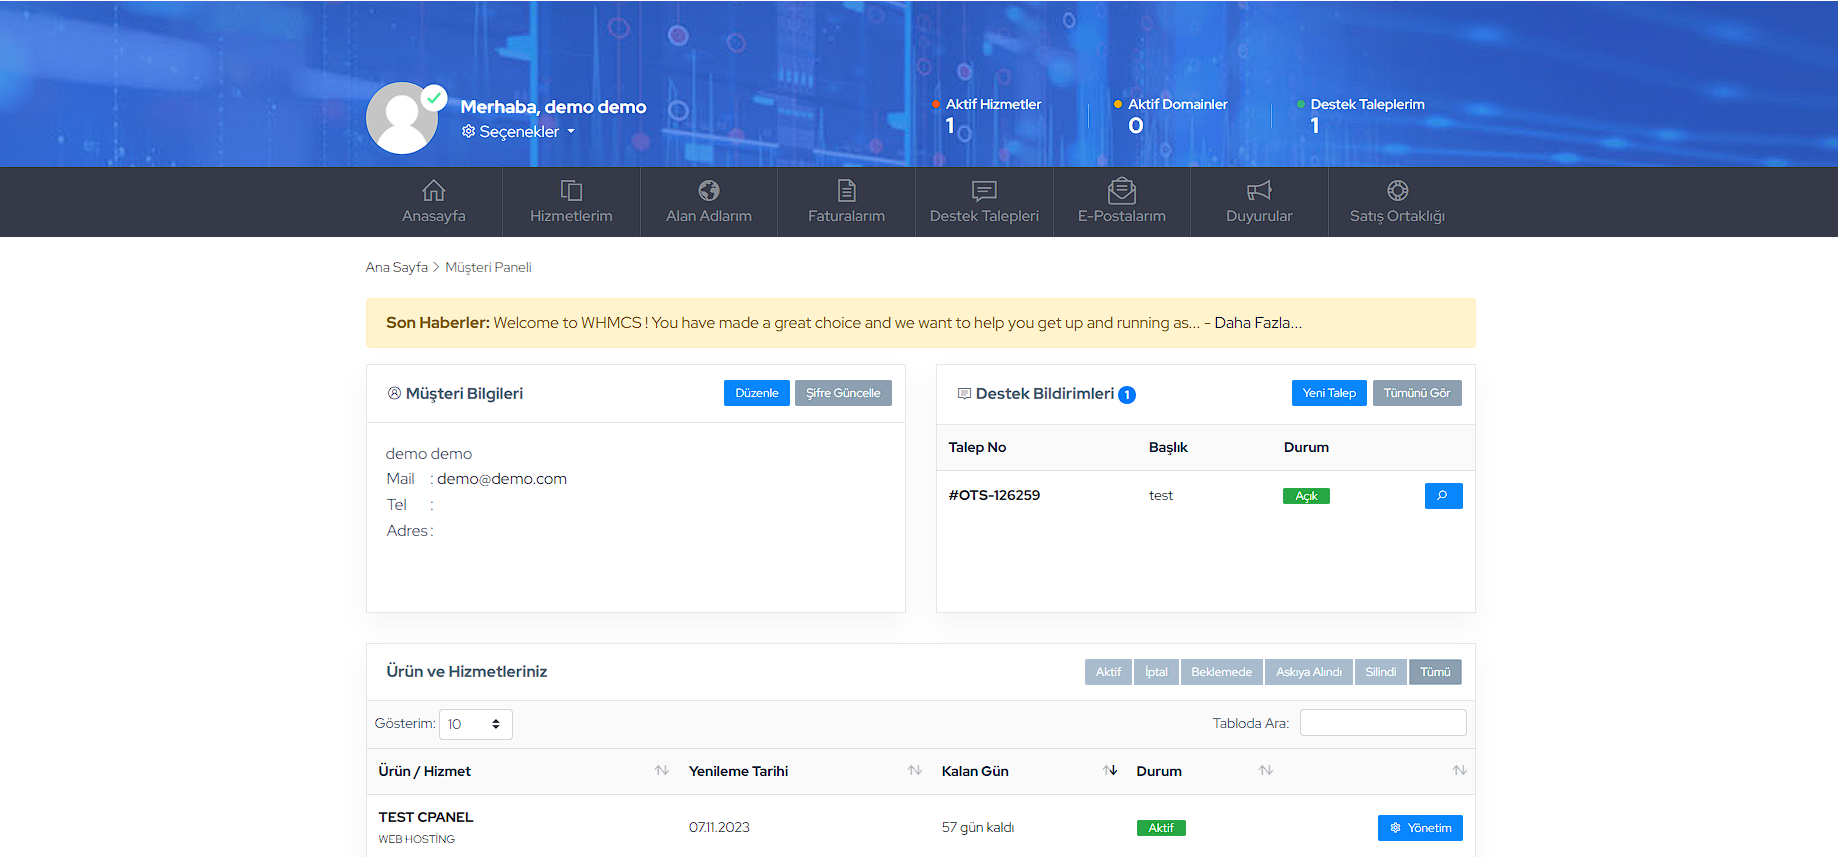Click the user profile avatar
The height and width of the screenshot is (857, 1838).
click(402, 118)
